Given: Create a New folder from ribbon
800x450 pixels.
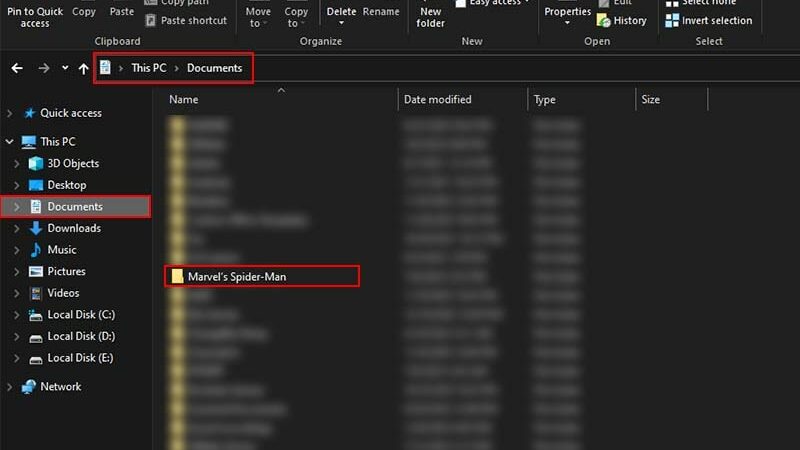Looking at the screenshot, I should 430,17.
